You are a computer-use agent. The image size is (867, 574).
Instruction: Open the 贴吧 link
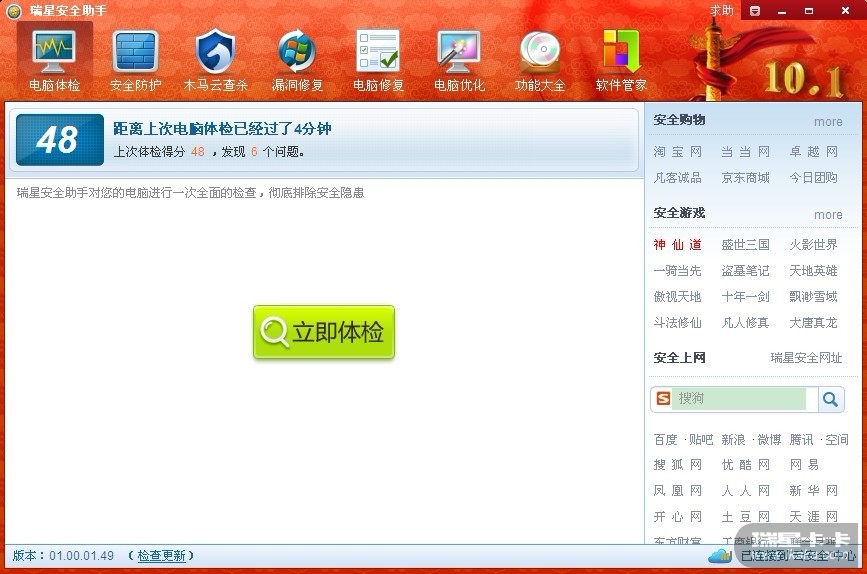pos(701,440)
